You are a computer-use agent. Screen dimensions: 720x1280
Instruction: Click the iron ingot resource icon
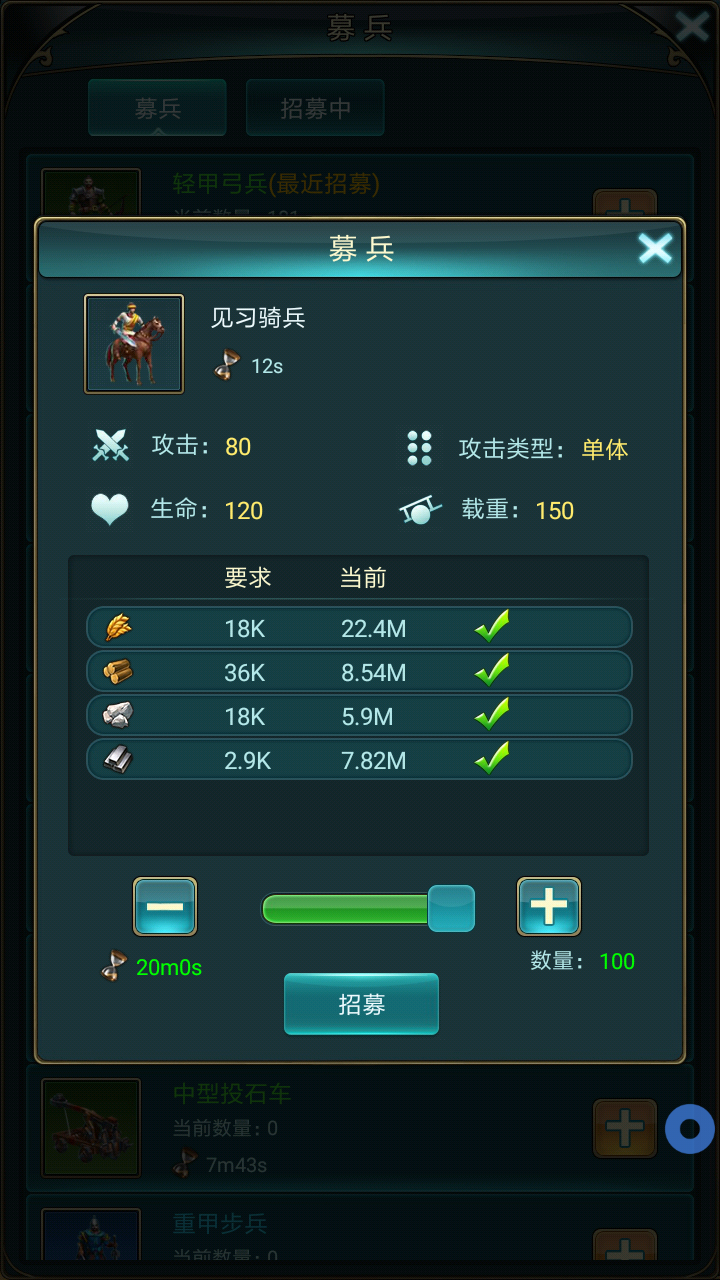coord(118,760)
